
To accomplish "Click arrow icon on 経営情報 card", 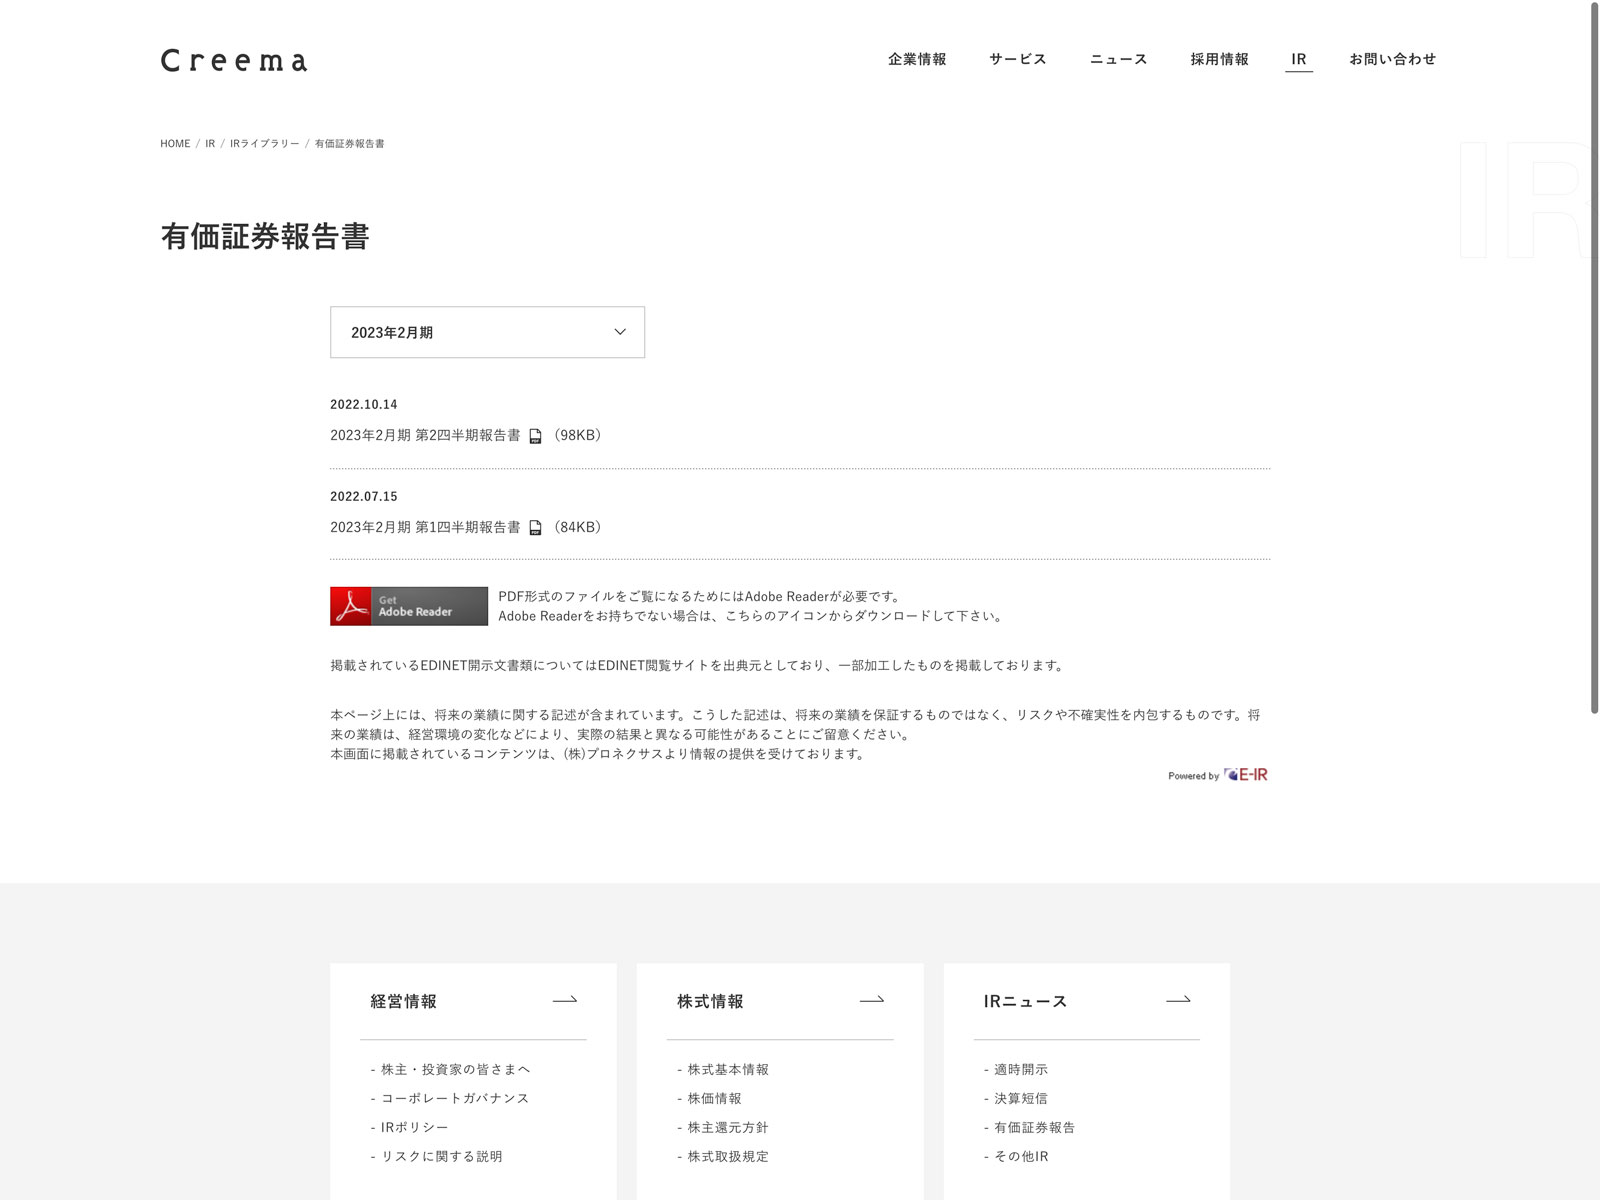I will [x=565, y=1000].
